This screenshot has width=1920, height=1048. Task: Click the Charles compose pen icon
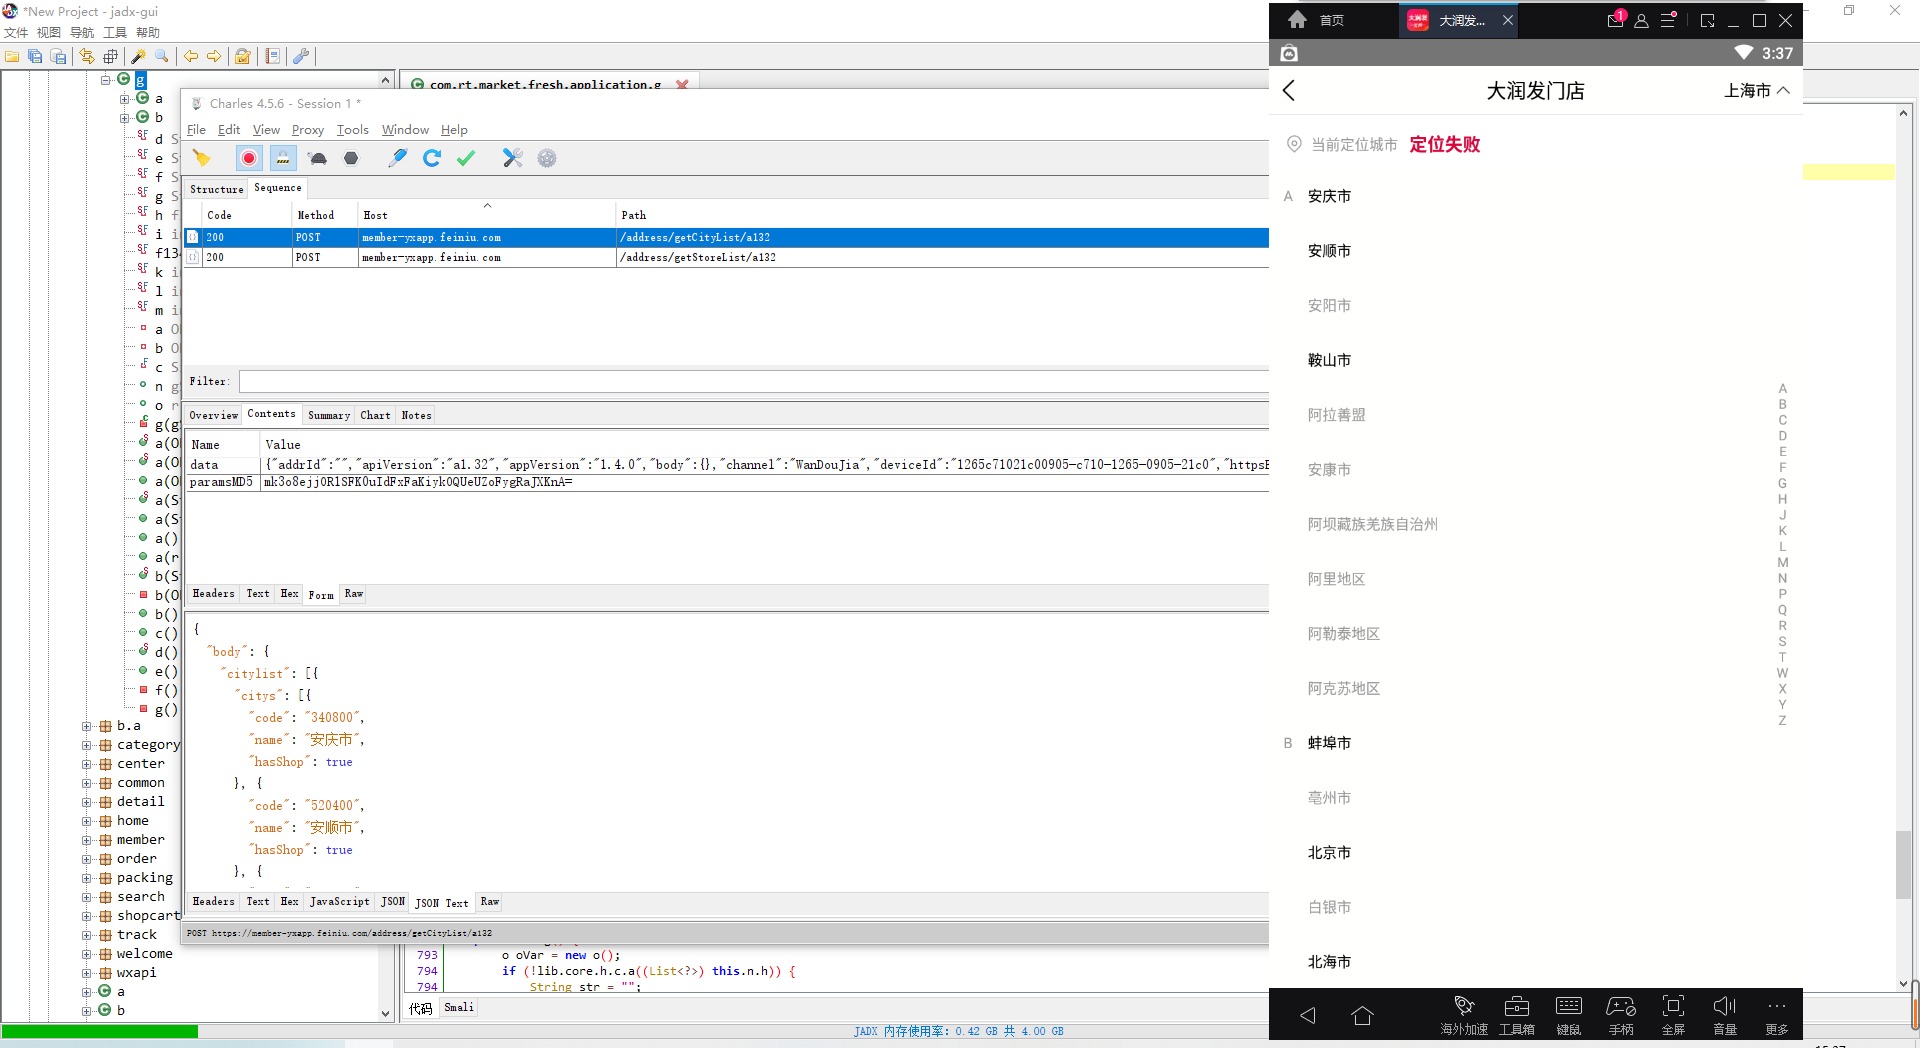pos(398,158)
